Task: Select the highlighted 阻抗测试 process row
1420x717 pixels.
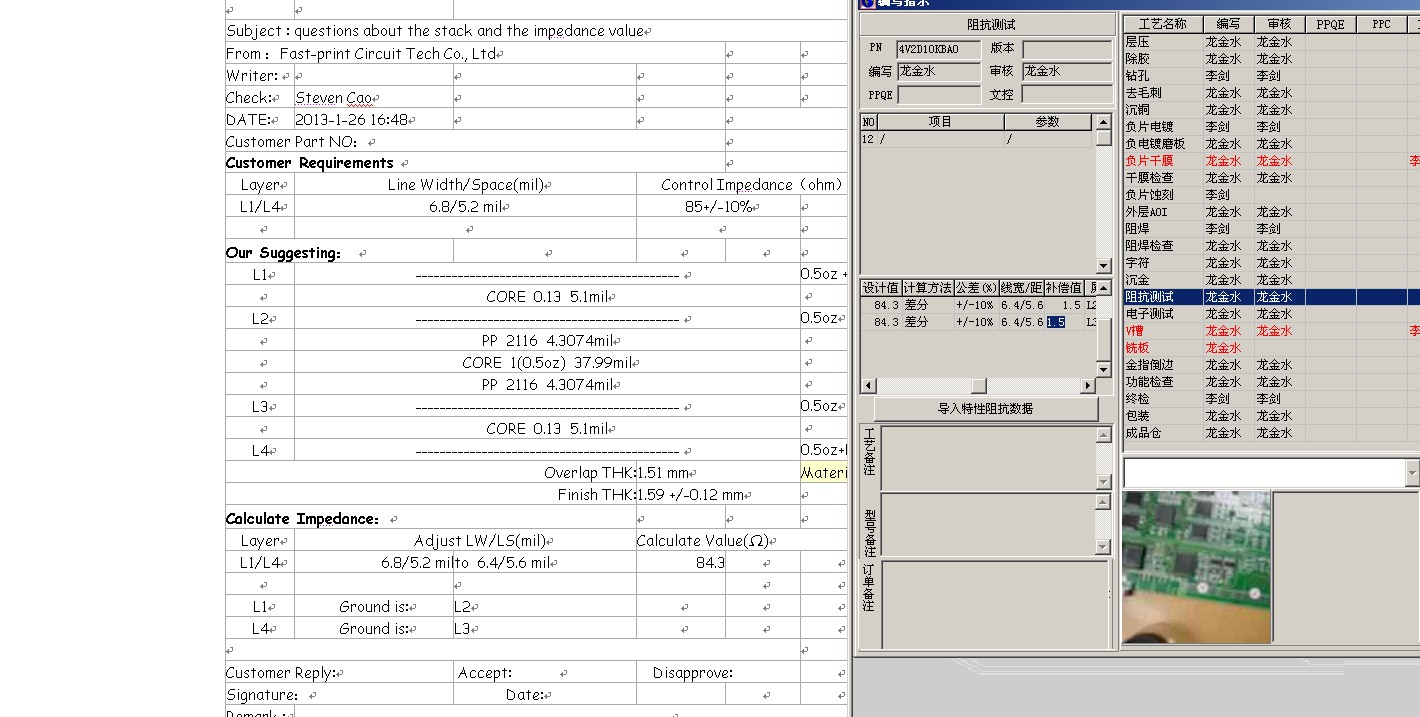Action: pos(1270,297)
